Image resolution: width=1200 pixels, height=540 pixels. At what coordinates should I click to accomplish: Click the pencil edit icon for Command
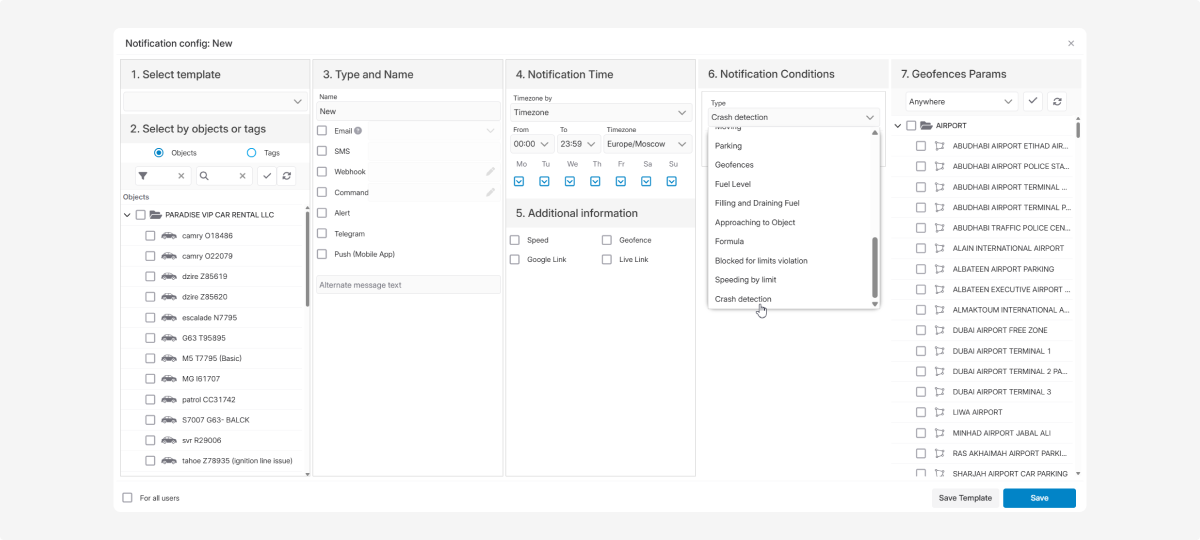pos(490,192)
